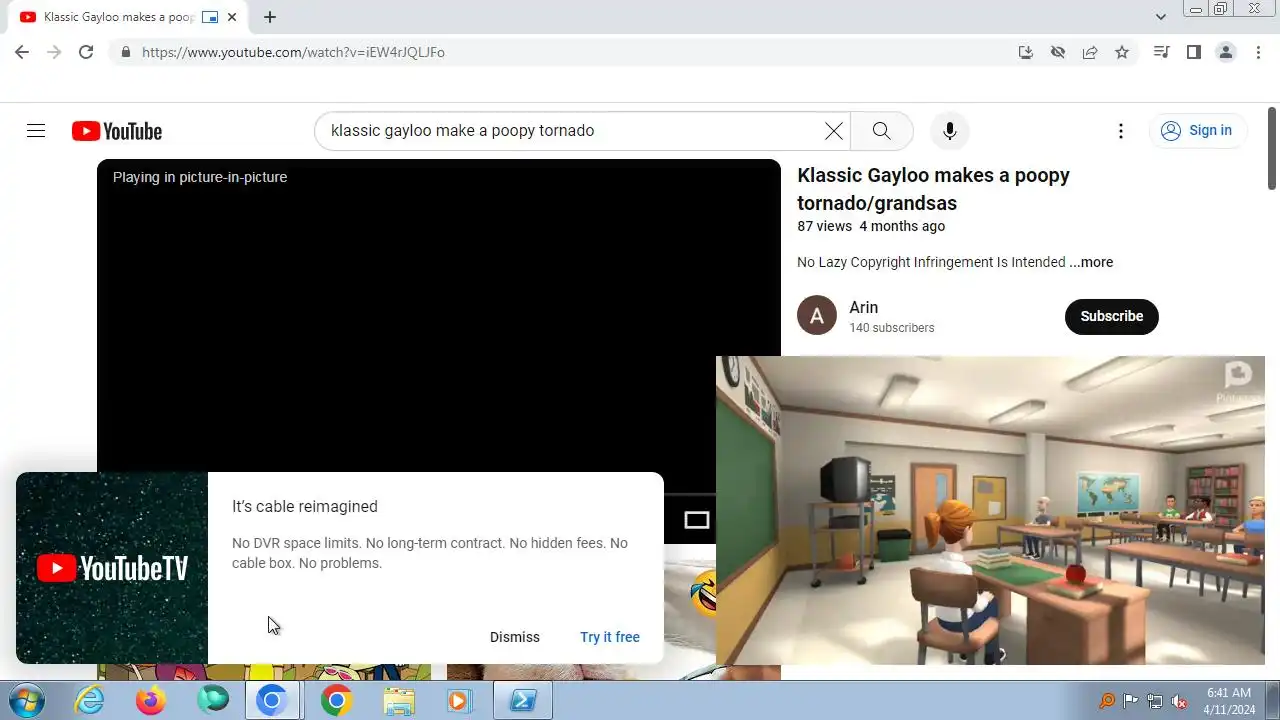Click the page vertical scrollbar
The height and width of the screenshot is (720, 1280).
point(1272,148)
